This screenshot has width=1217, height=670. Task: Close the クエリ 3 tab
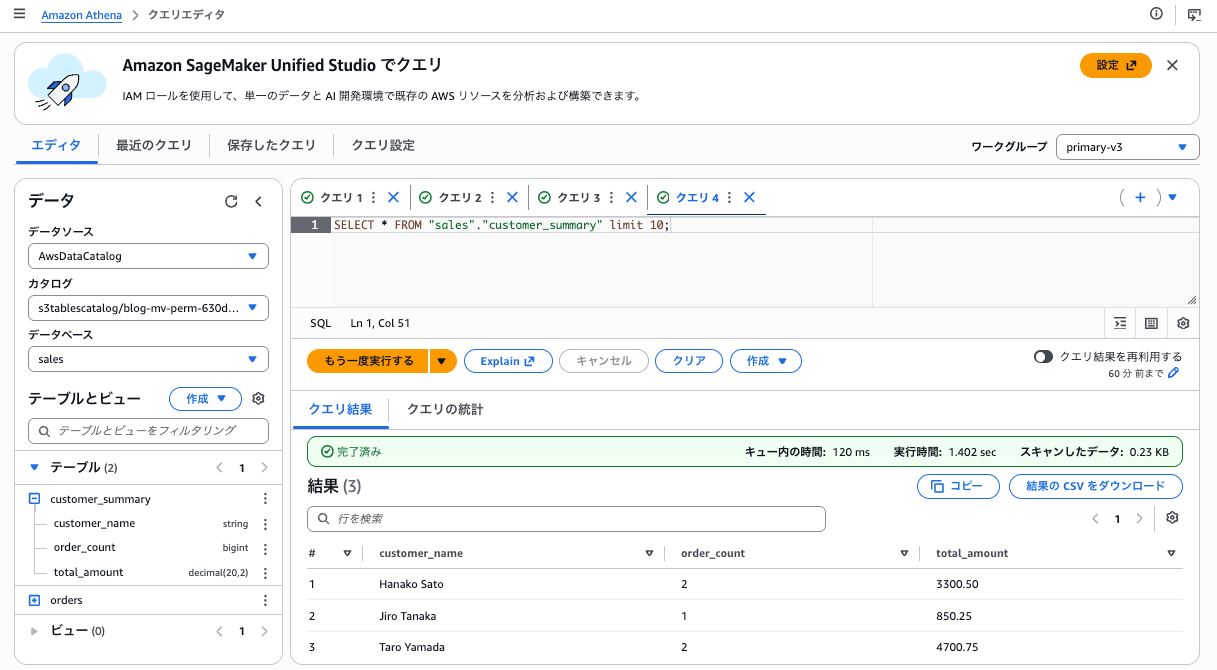click(x=631, y=198)
